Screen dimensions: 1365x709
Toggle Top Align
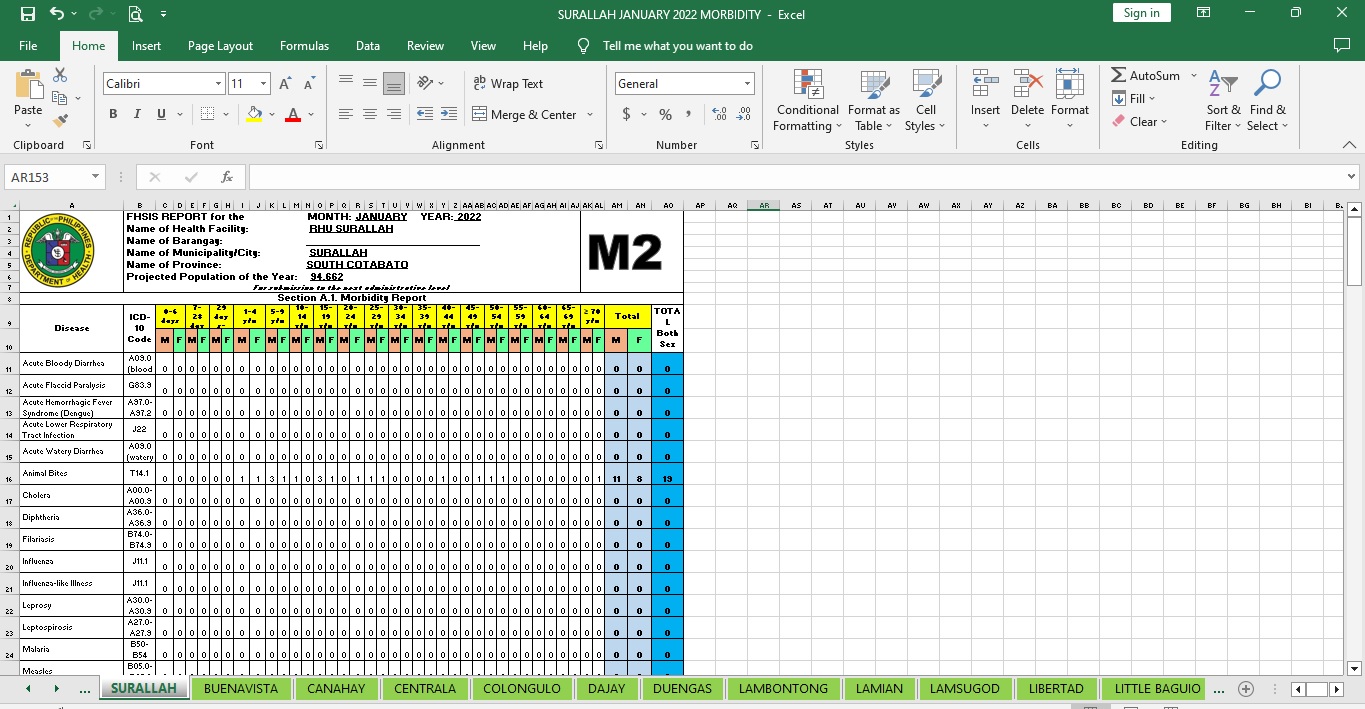(x=346, y=83)
